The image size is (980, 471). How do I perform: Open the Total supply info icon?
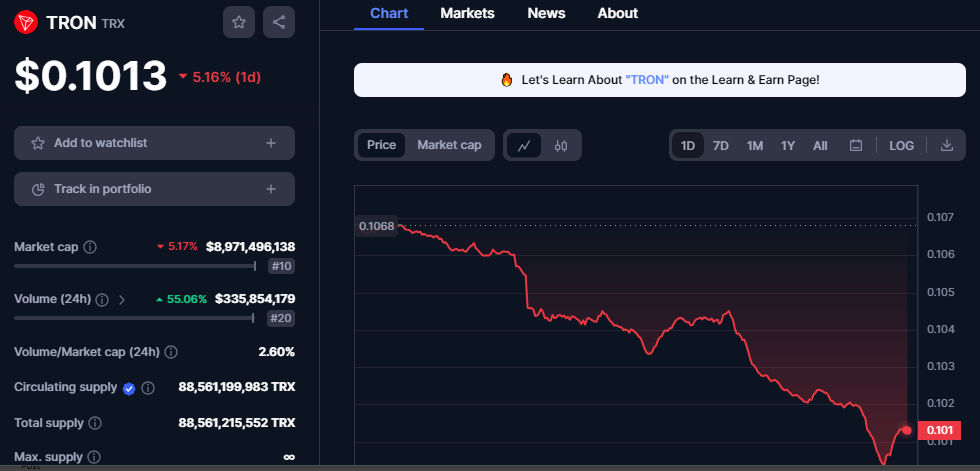click(x=95, y=424)
